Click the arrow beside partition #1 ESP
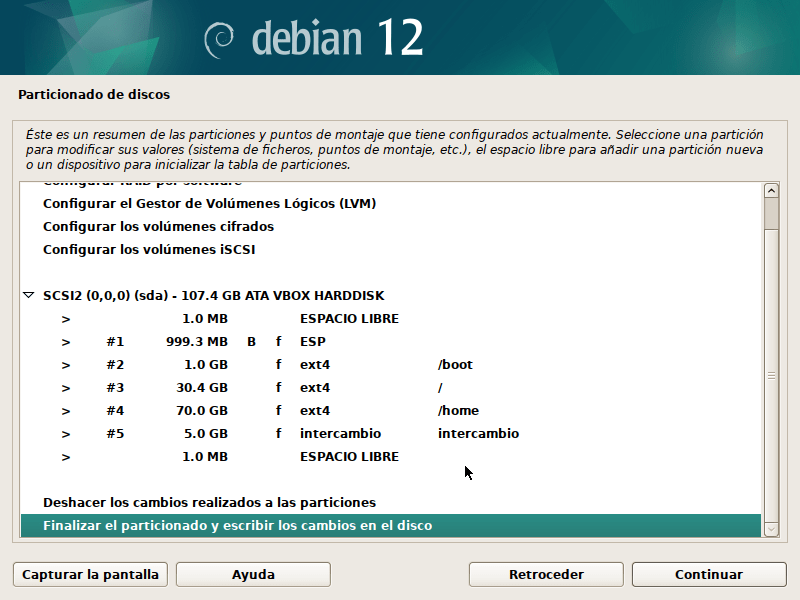Viewport: 800px width, 600px height. tap(66, 342)
